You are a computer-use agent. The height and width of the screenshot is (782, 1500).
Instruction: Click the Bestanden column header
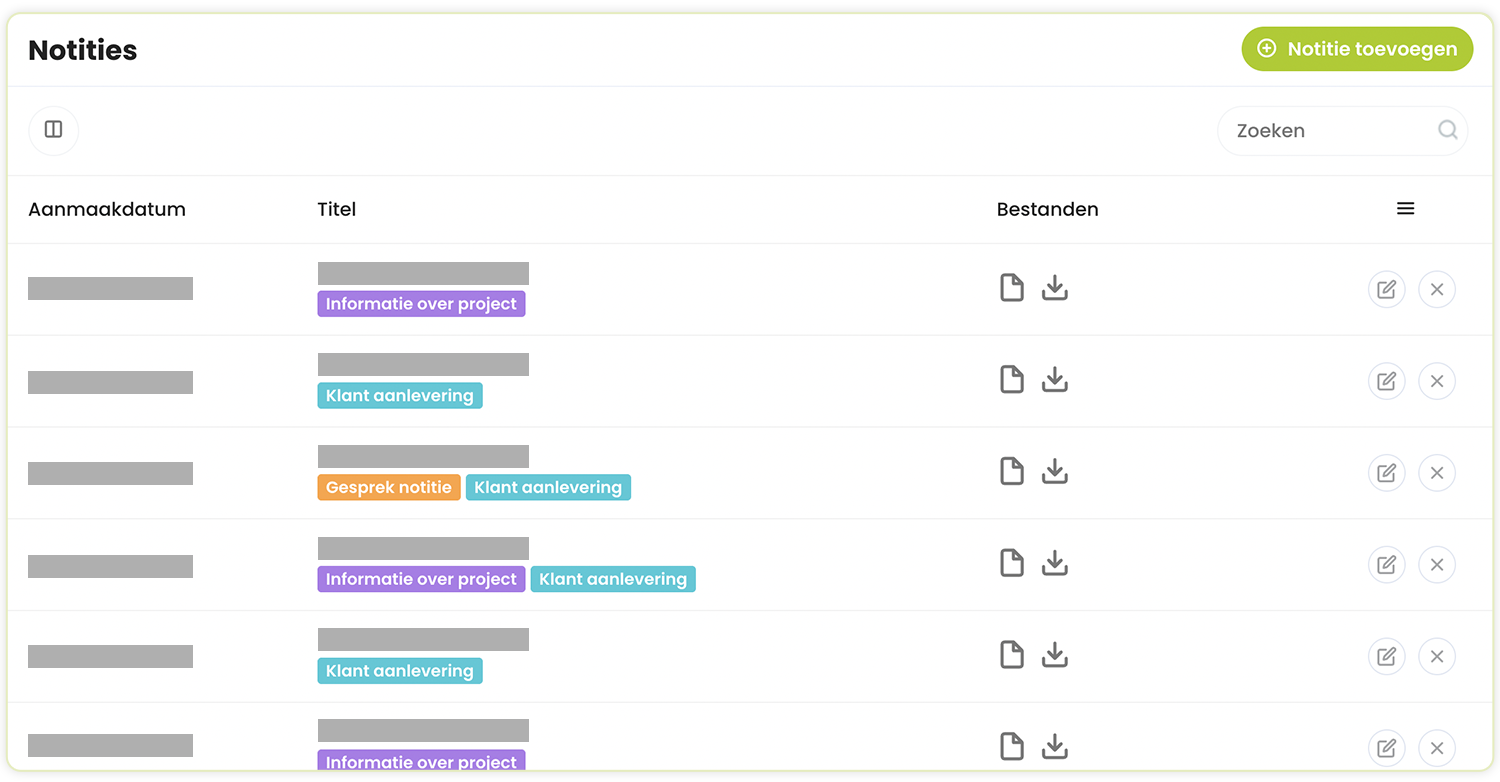1047,210
